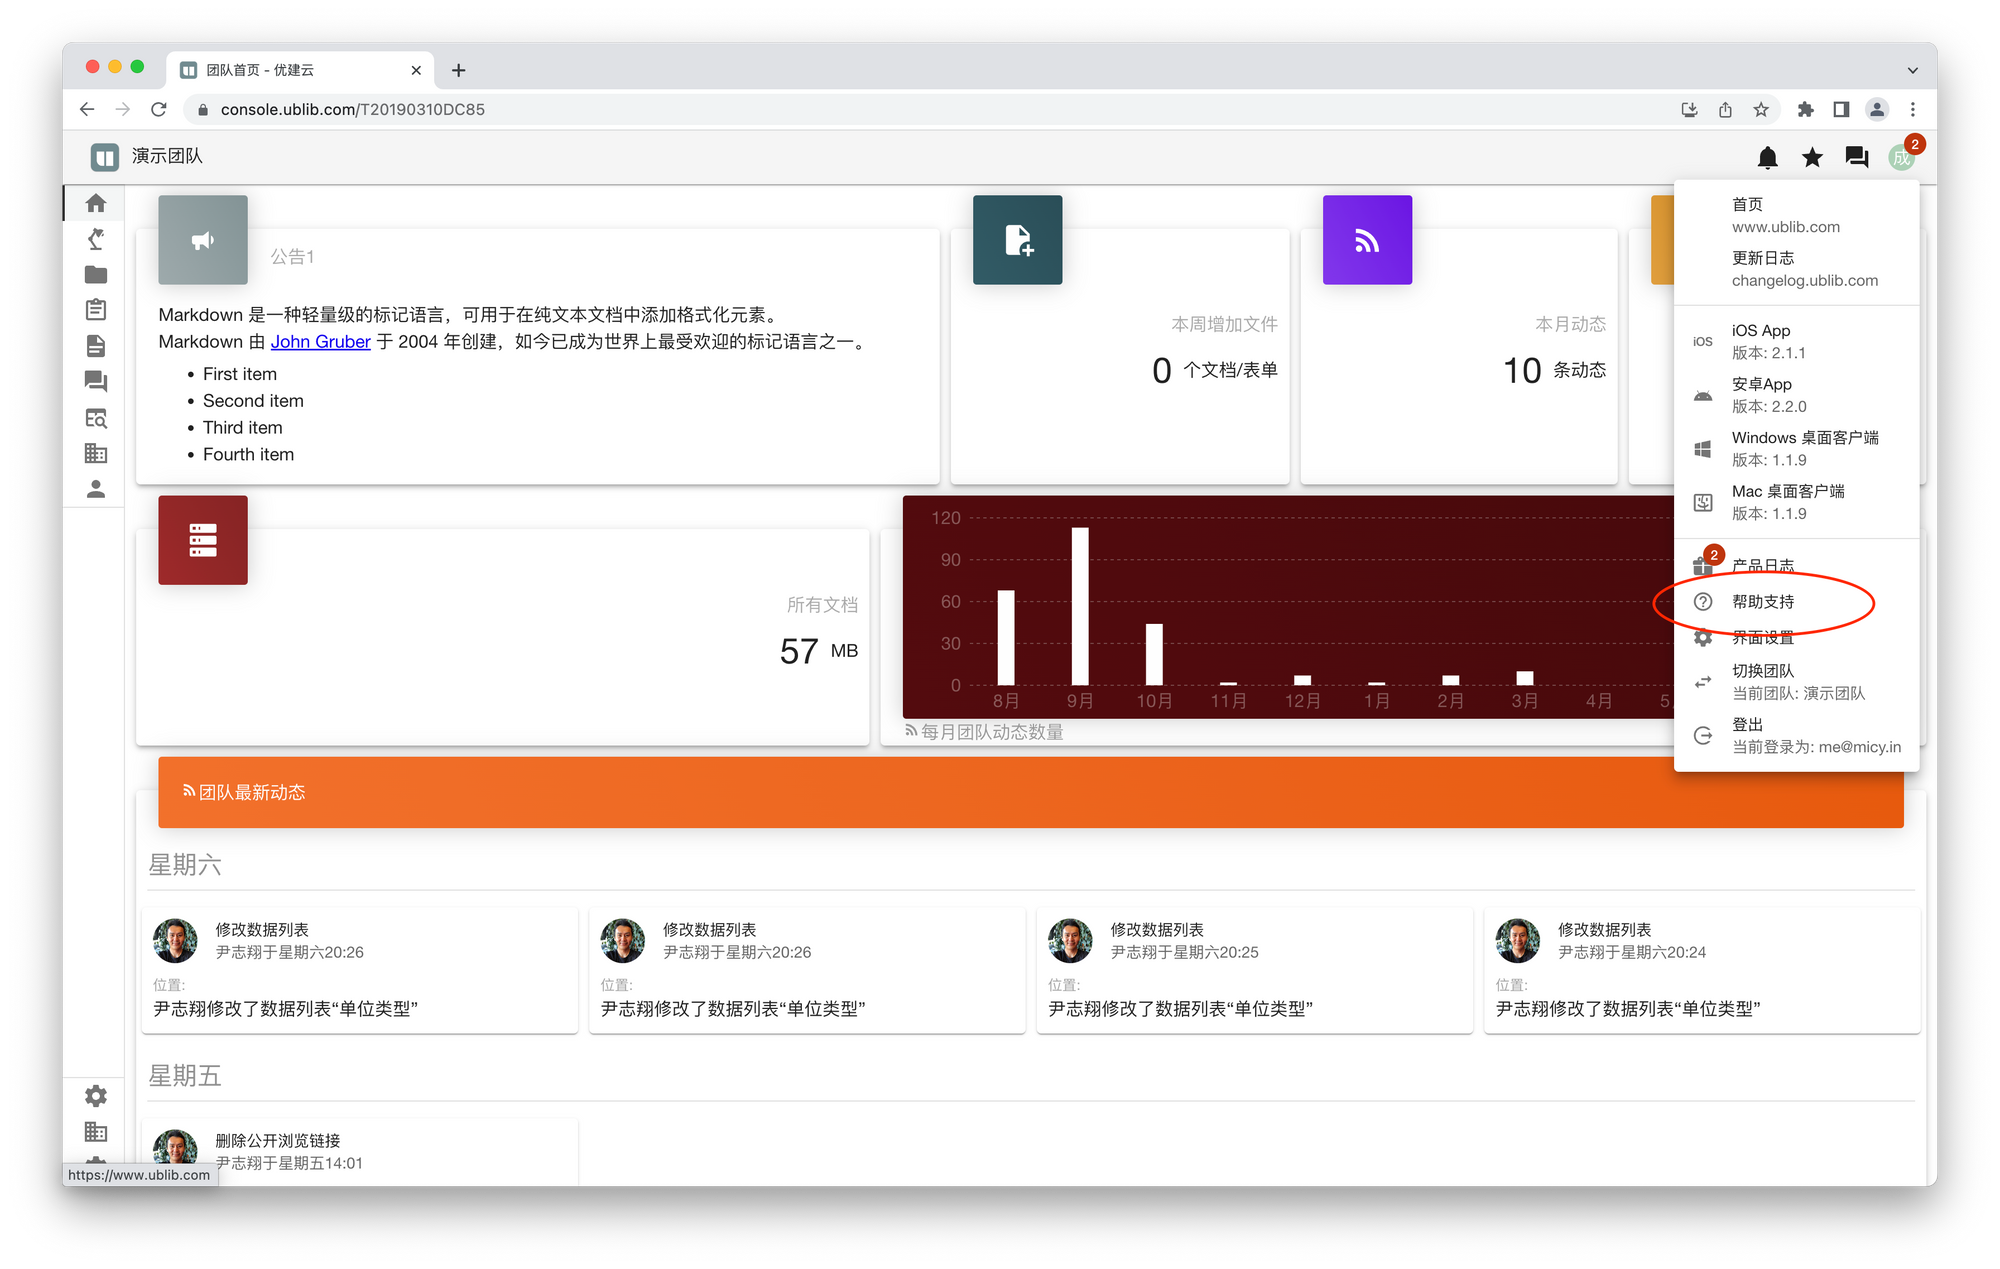The height and width of the screenshot is (1269, 2000).
Task: Select 帮助支持 menu item
Action: pyautogui.click(x=1762, y=602)
